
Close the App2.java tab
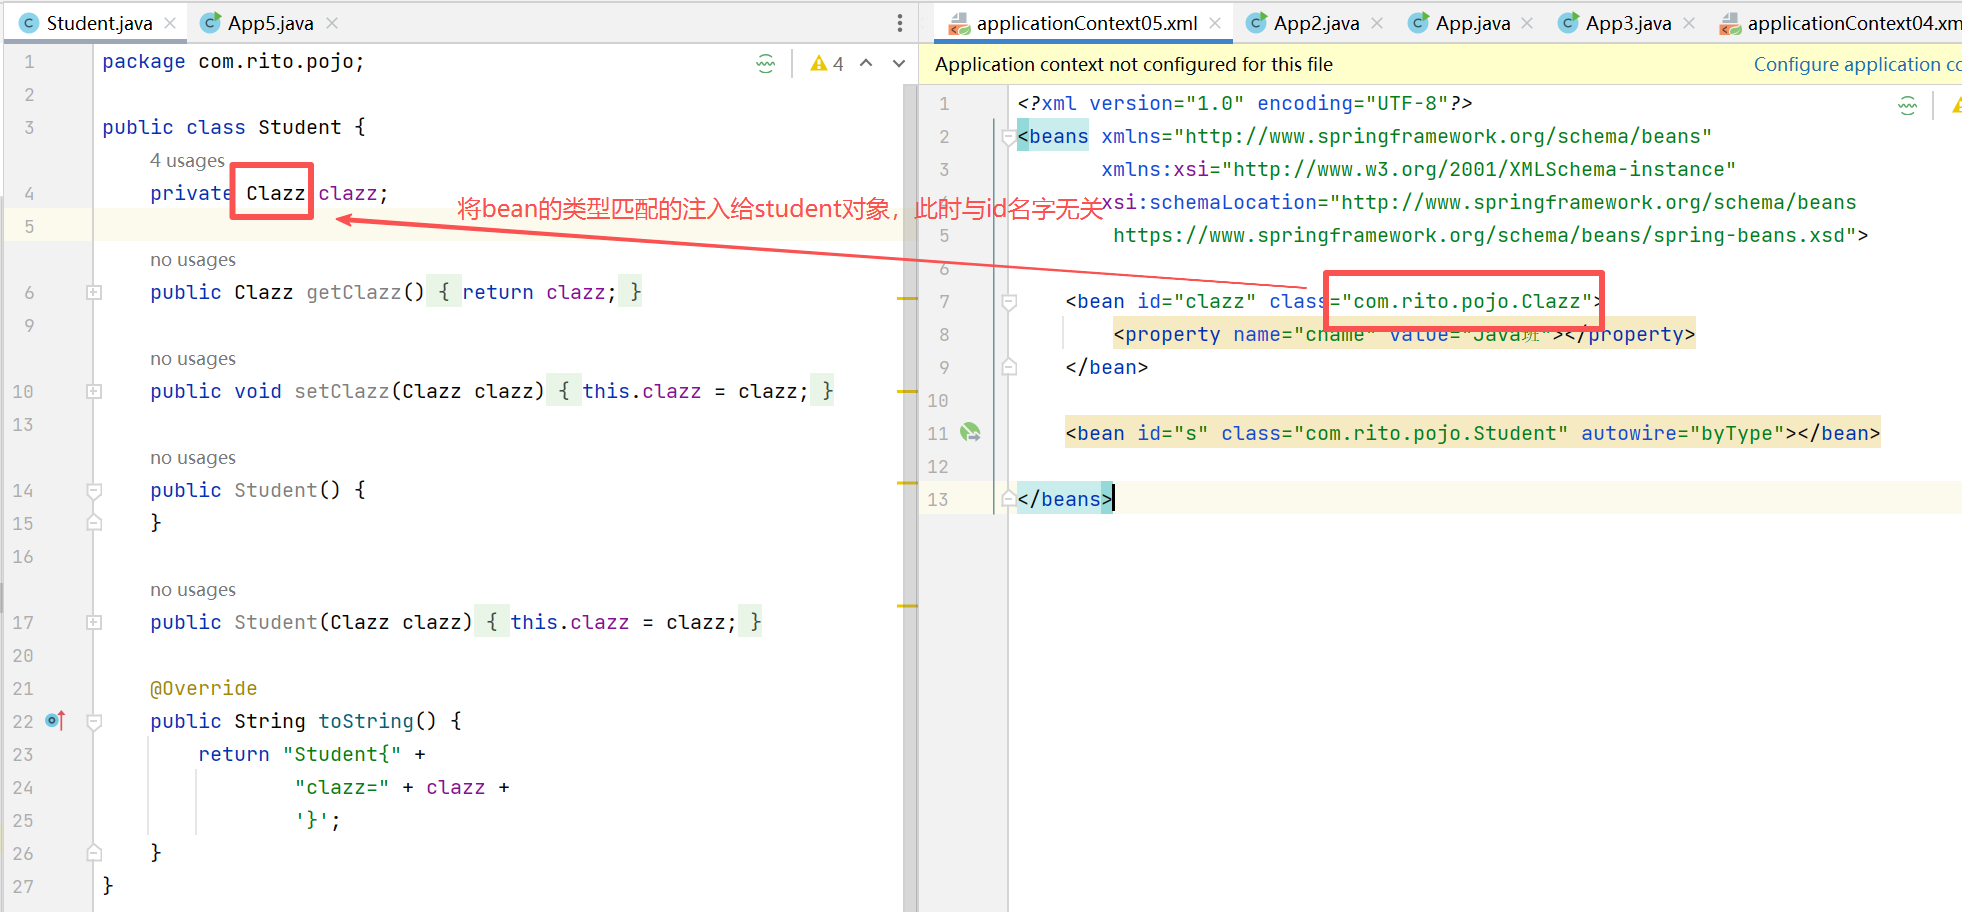tap(1377, 23)
